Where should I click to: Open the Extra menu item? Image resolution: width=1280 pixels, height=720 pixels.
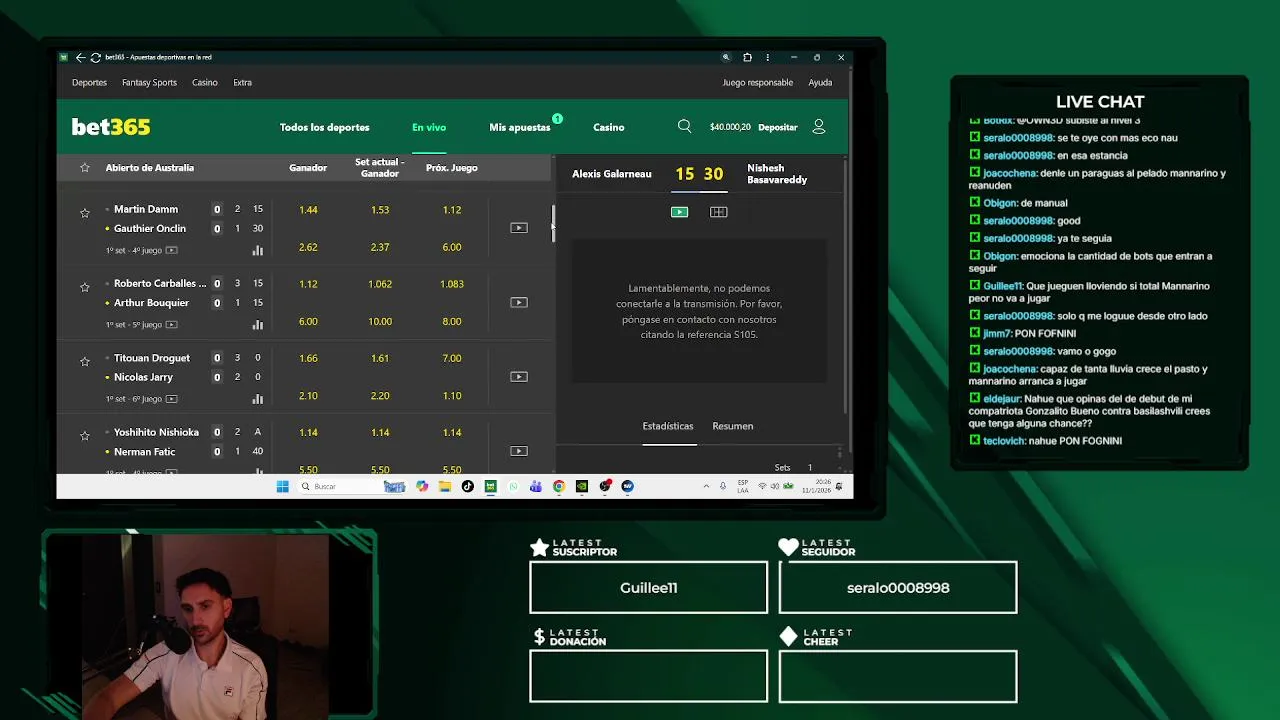point(243,83)
